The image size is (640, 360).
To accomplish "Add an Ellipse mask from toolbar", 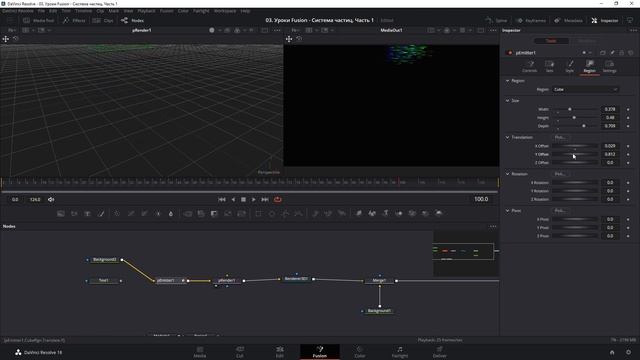I will click(x=271, y=213).
